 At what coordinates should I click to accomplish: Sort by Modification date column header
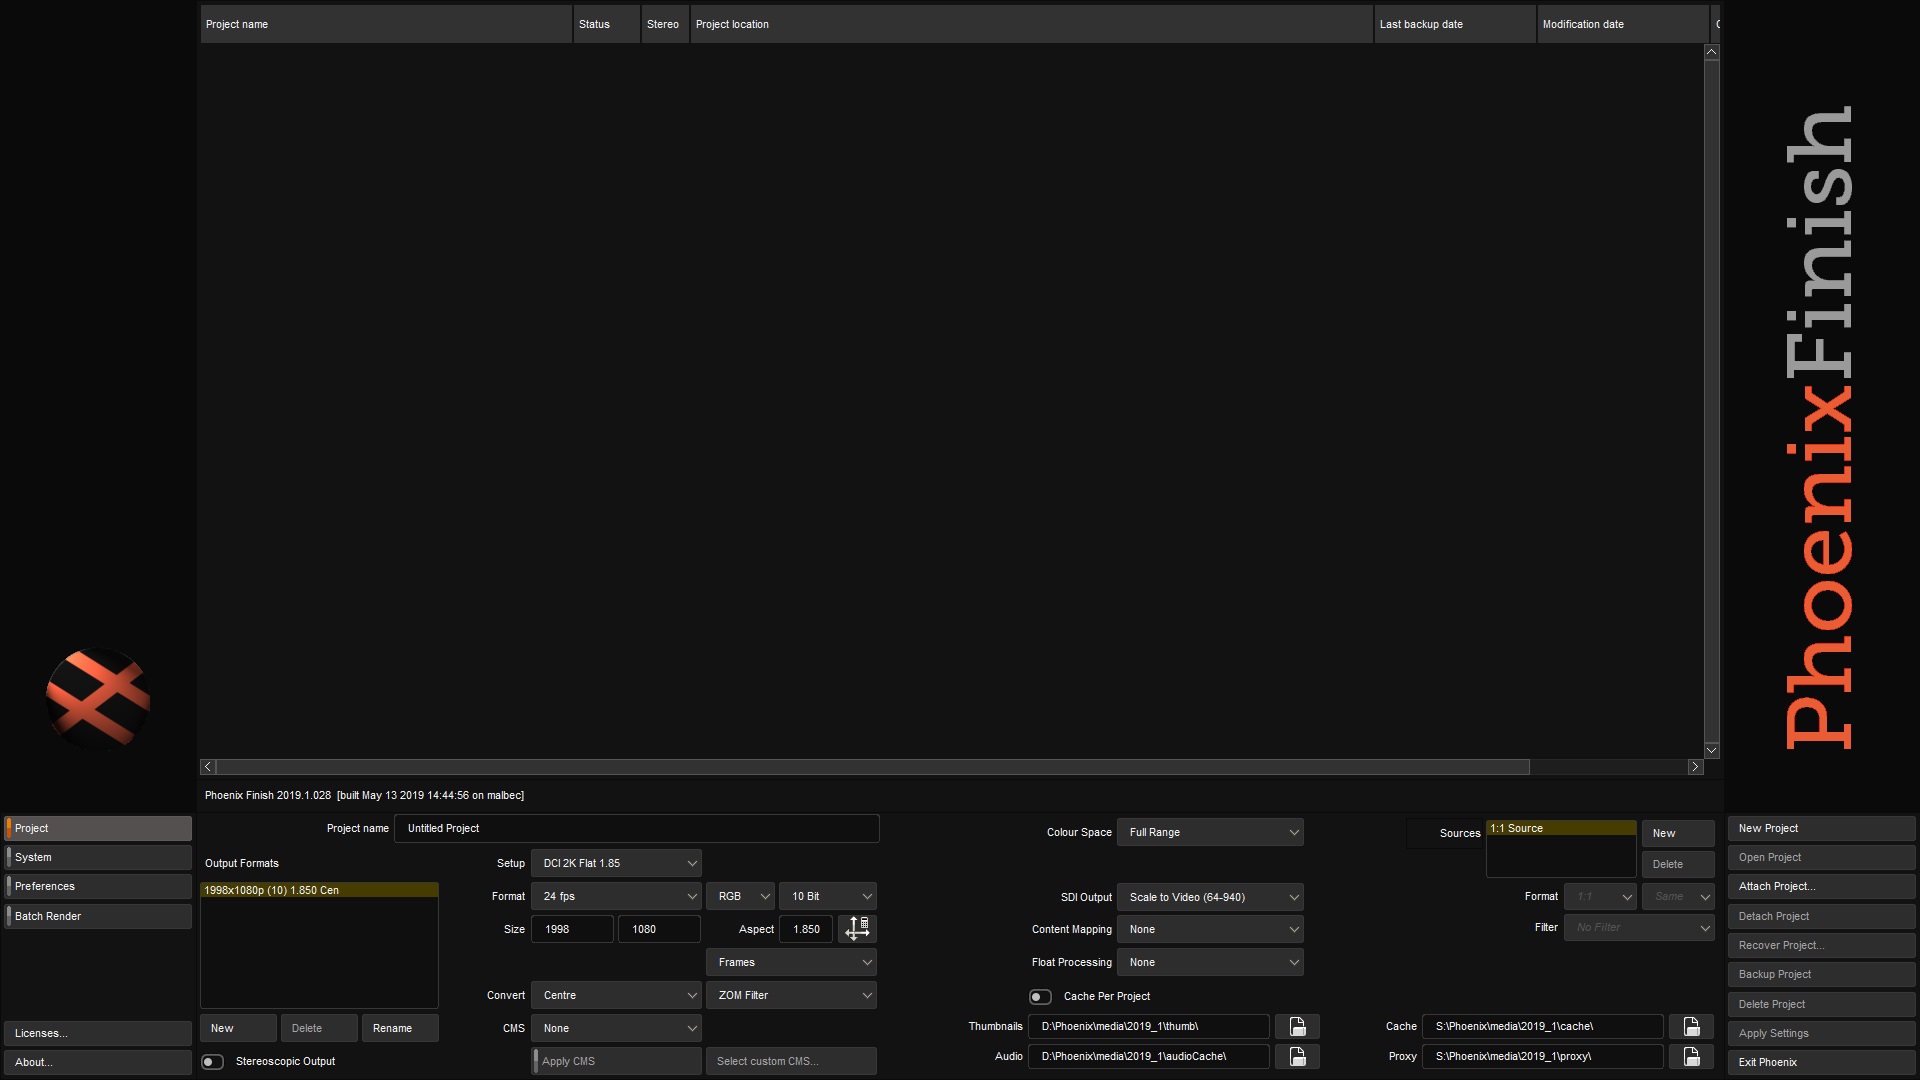(x=1622, y=24)
